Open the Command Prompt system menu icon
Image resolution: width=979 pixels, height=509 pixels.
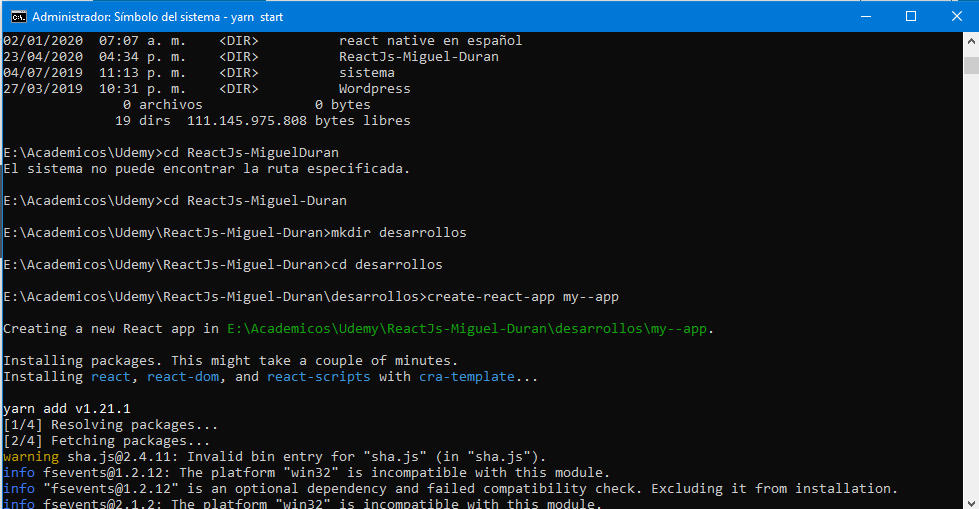[19, 17]
